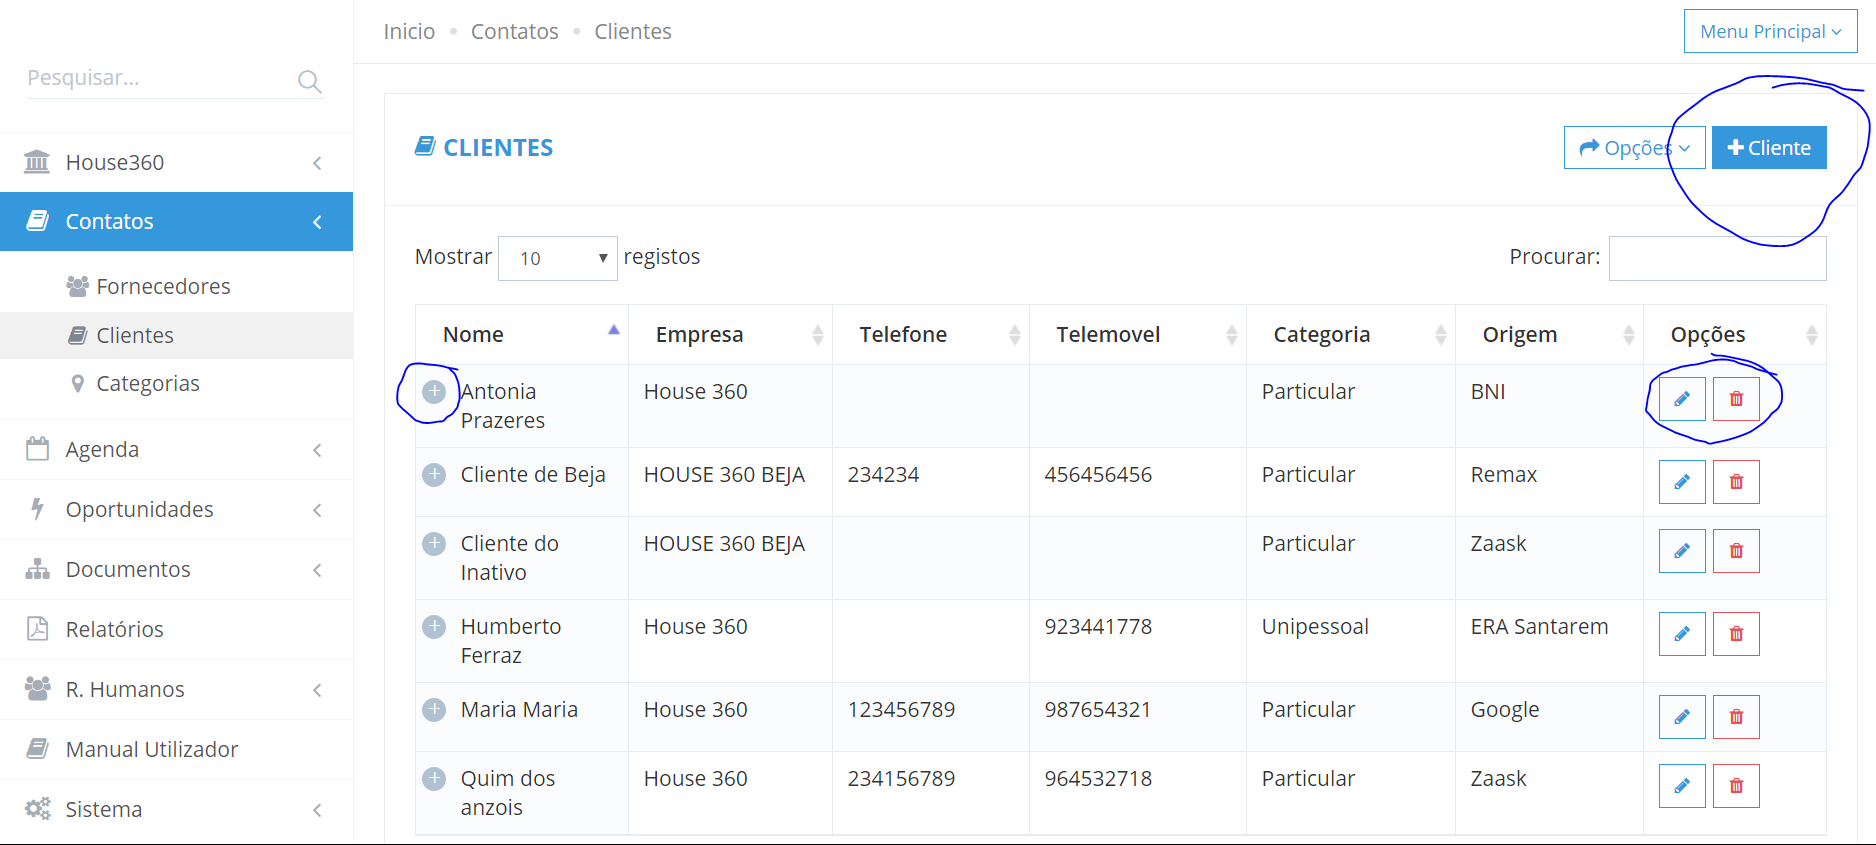Viewport: 1876px width, 845px height.
Task: Edit the Cliente de Beja record
Action: (1682, 482)
